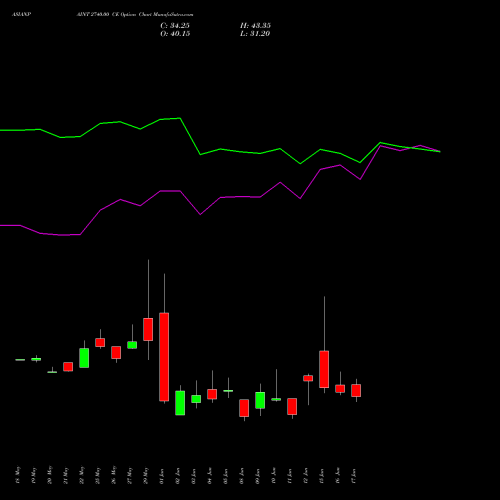The image size is (500, 500).
Task: Select the 22 May date label
Action: 82,475
